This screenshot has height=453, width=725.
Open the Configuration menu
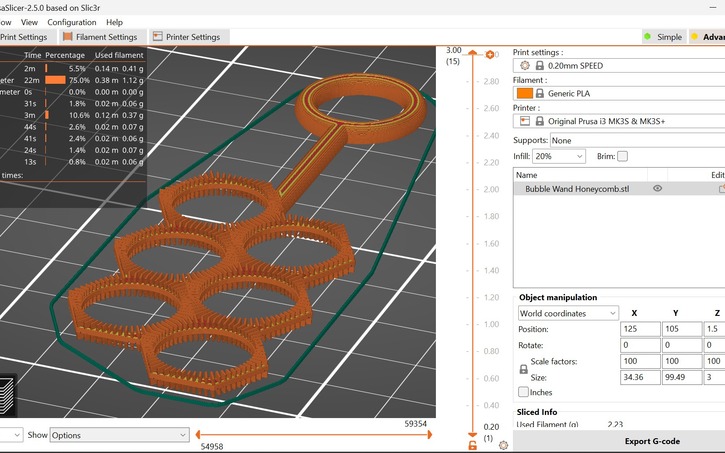72,22
